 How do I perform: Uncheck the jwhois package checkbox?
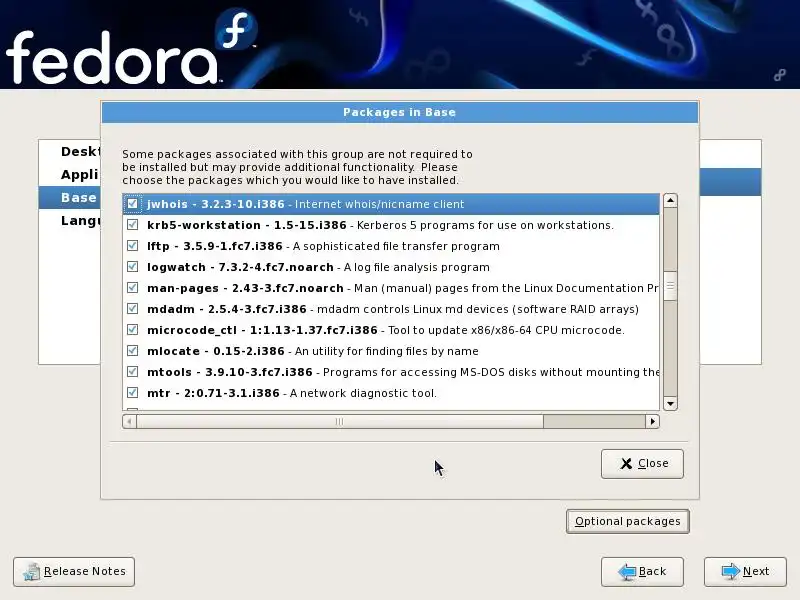click(x=133, y=204)
